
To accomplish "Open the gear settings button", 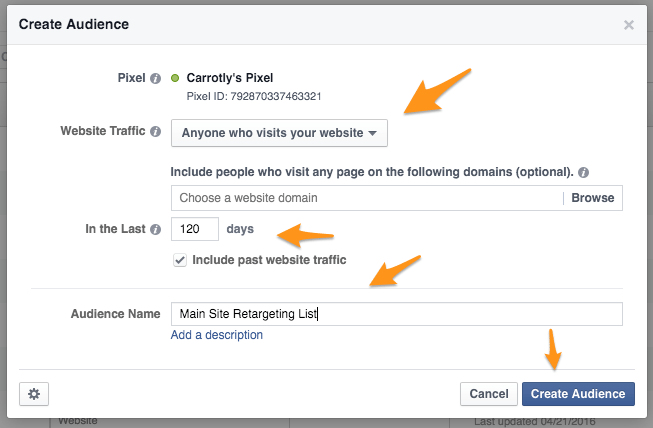I will 34,394.
